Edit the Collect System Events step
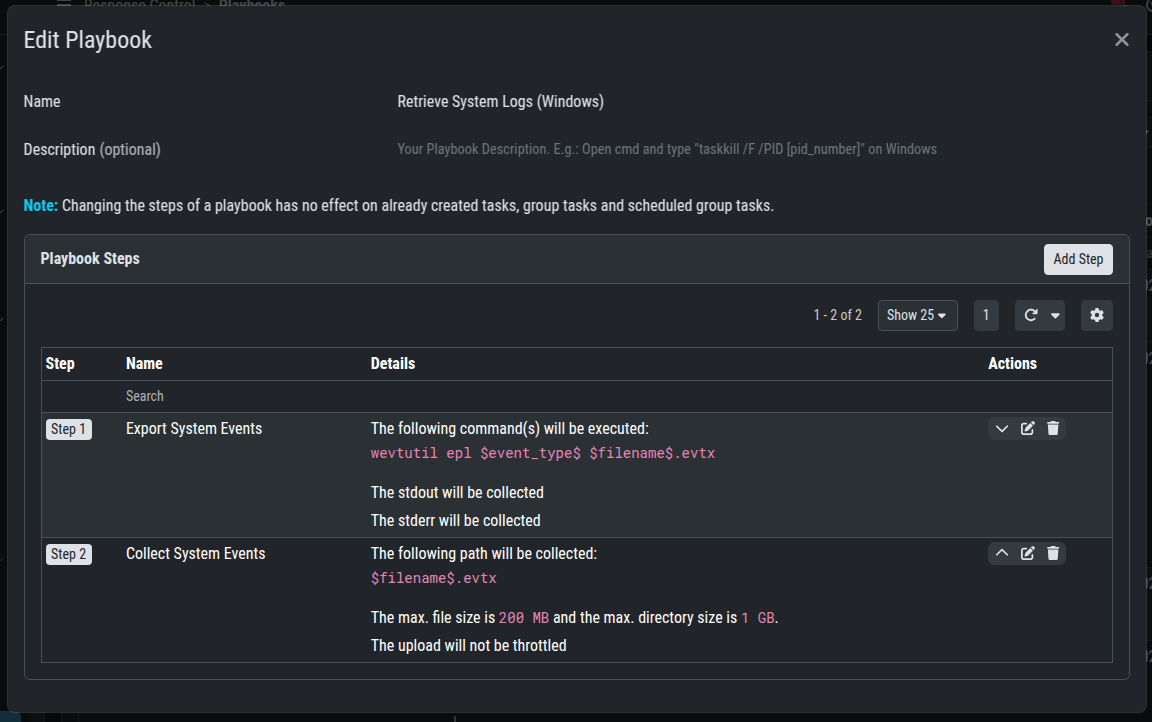Screen dimensions: 1152x722 [x=1027, y=554]
